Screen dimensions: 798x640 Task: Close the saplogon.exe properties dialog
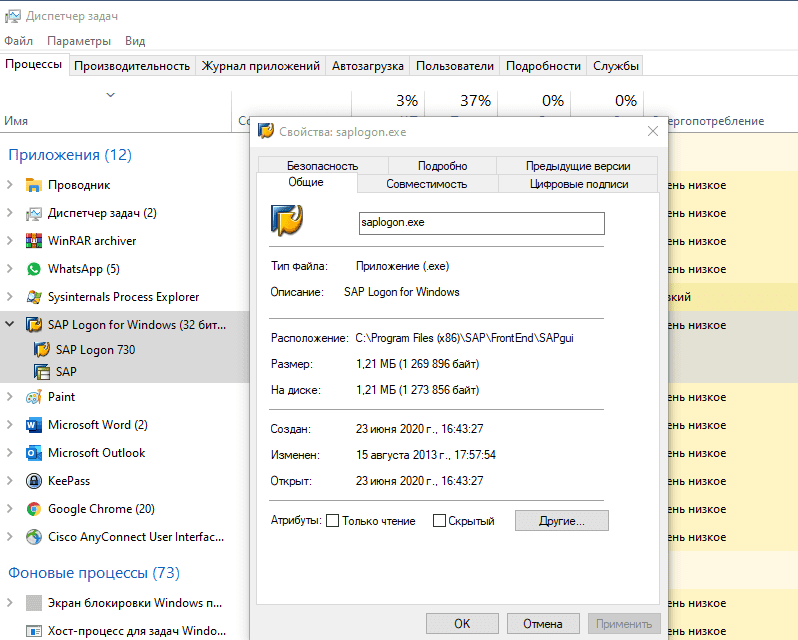click(x=652, y=131)
